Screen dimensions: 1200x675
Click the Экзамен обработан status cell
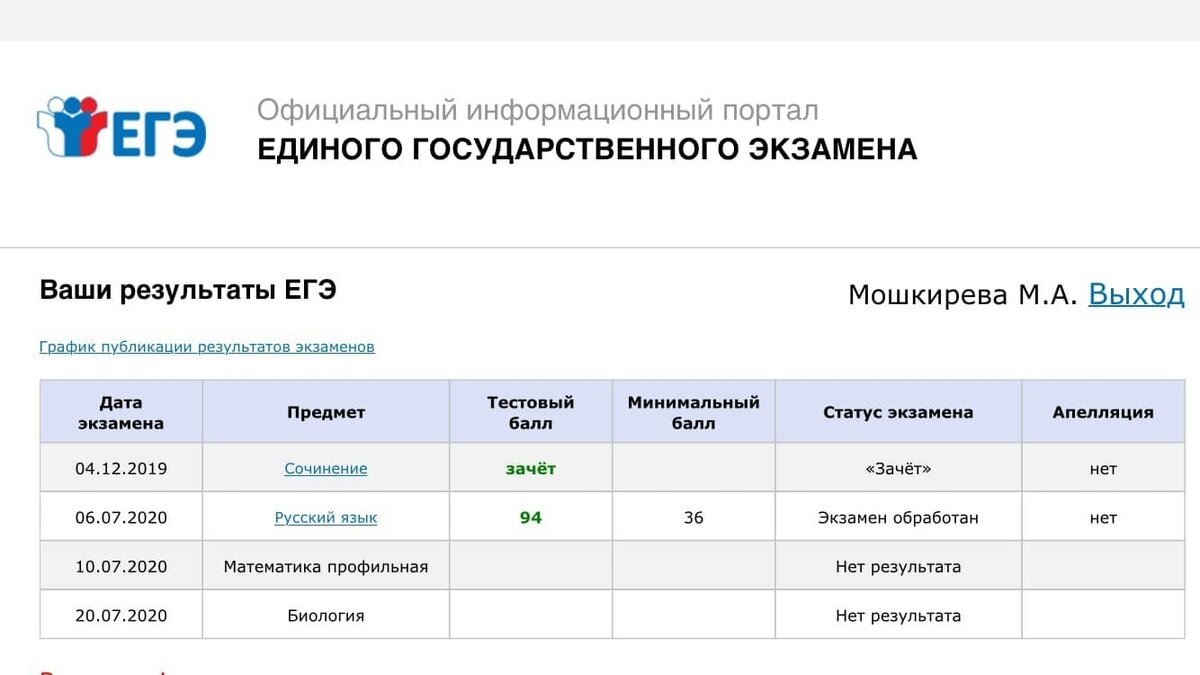(899, 517)
